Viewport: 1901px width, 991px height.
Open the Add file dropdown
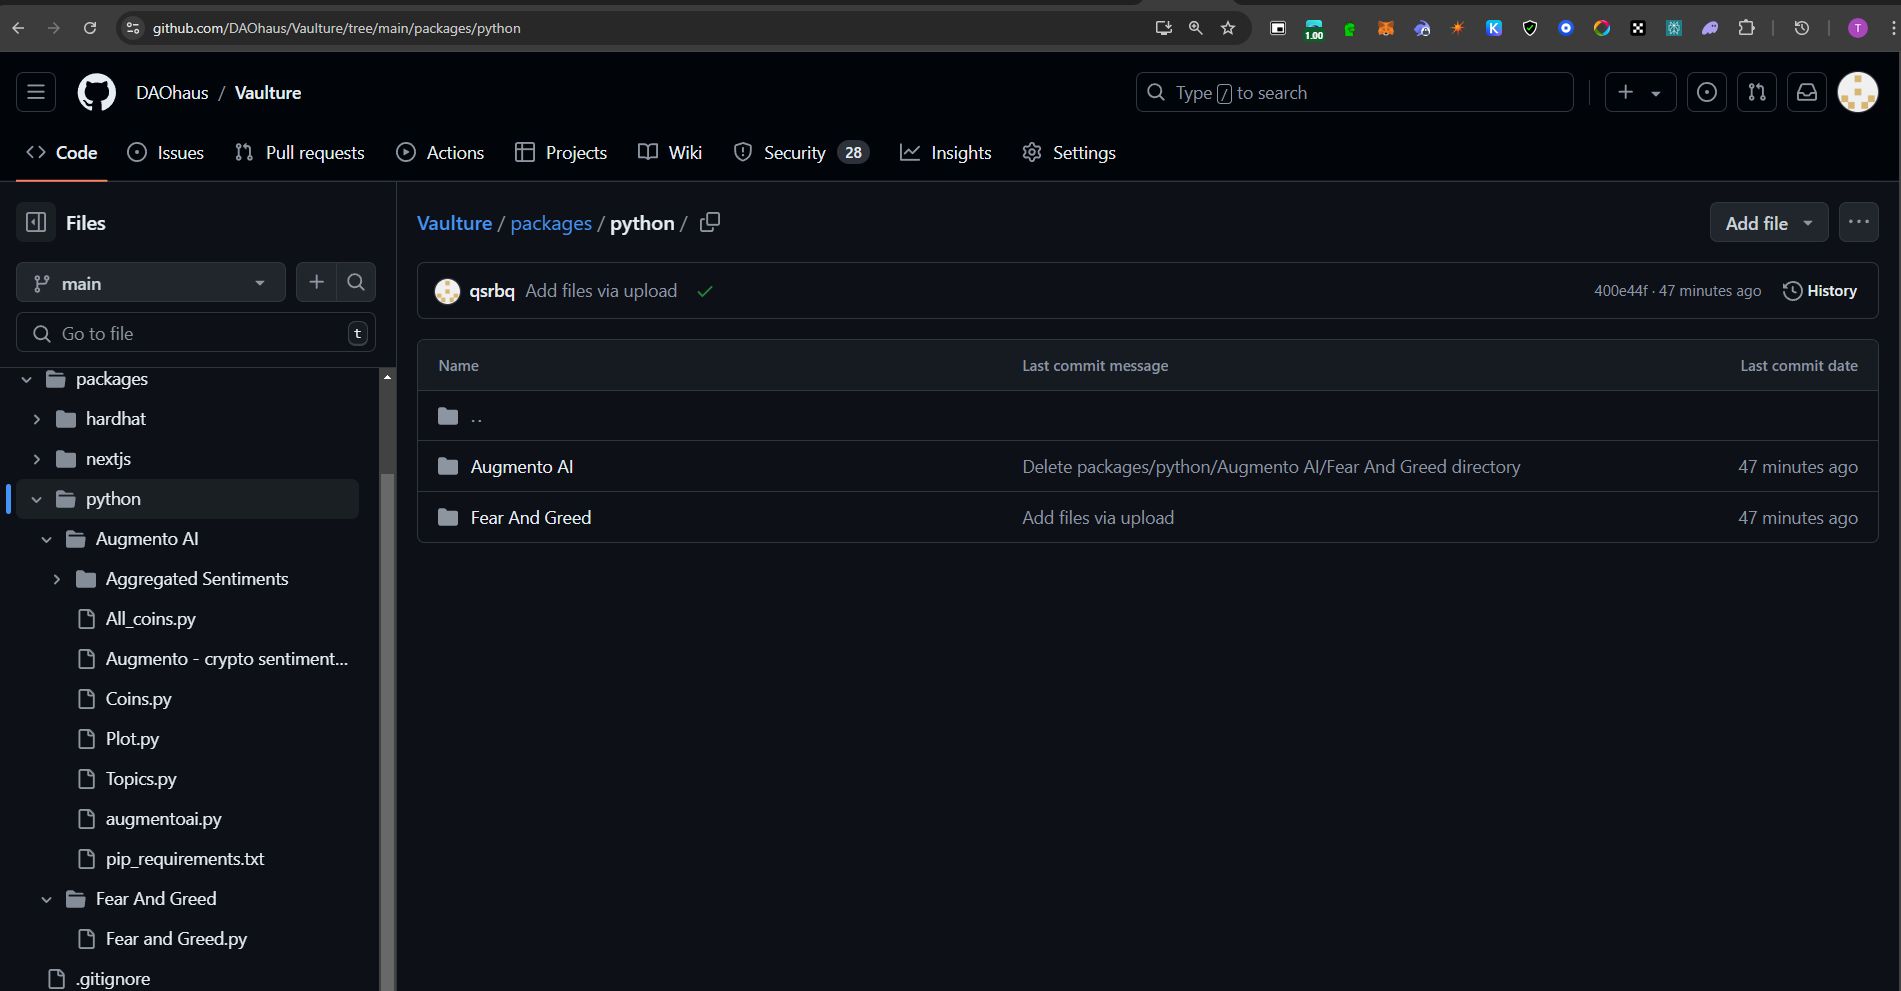pos(1769,222)
